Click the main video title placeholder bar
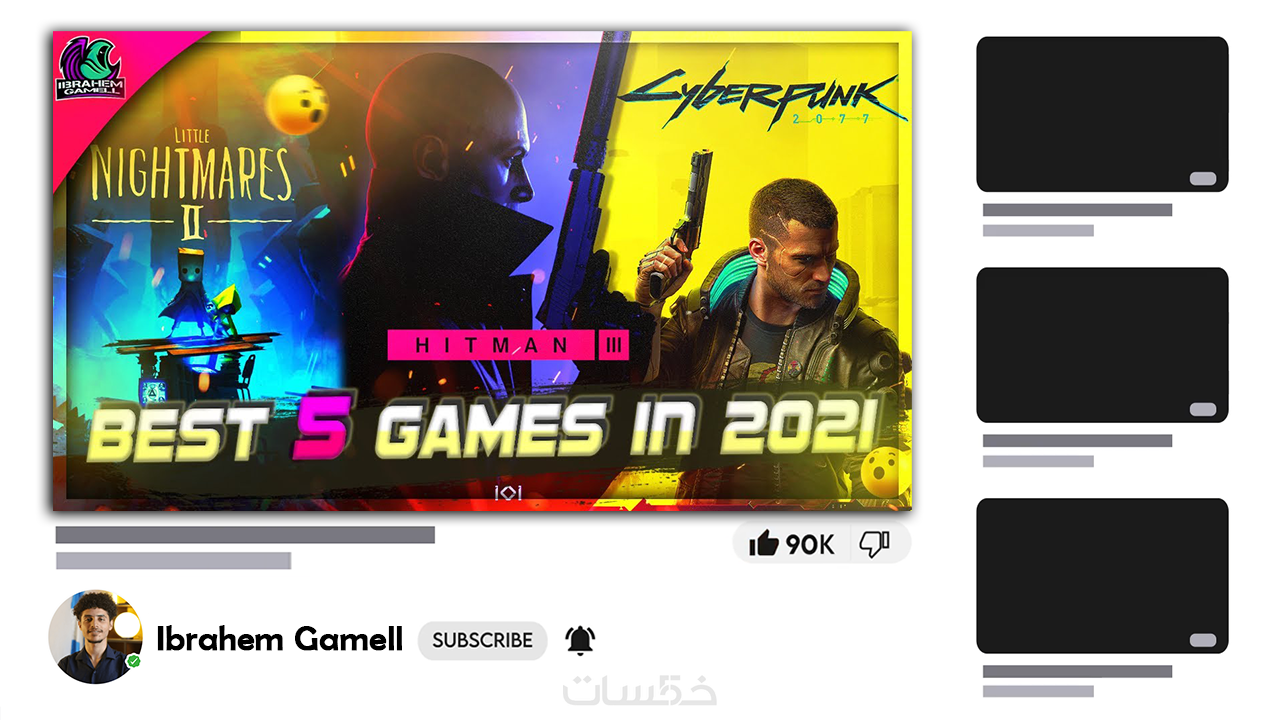 pyautogui.click(x=245, y=535)
